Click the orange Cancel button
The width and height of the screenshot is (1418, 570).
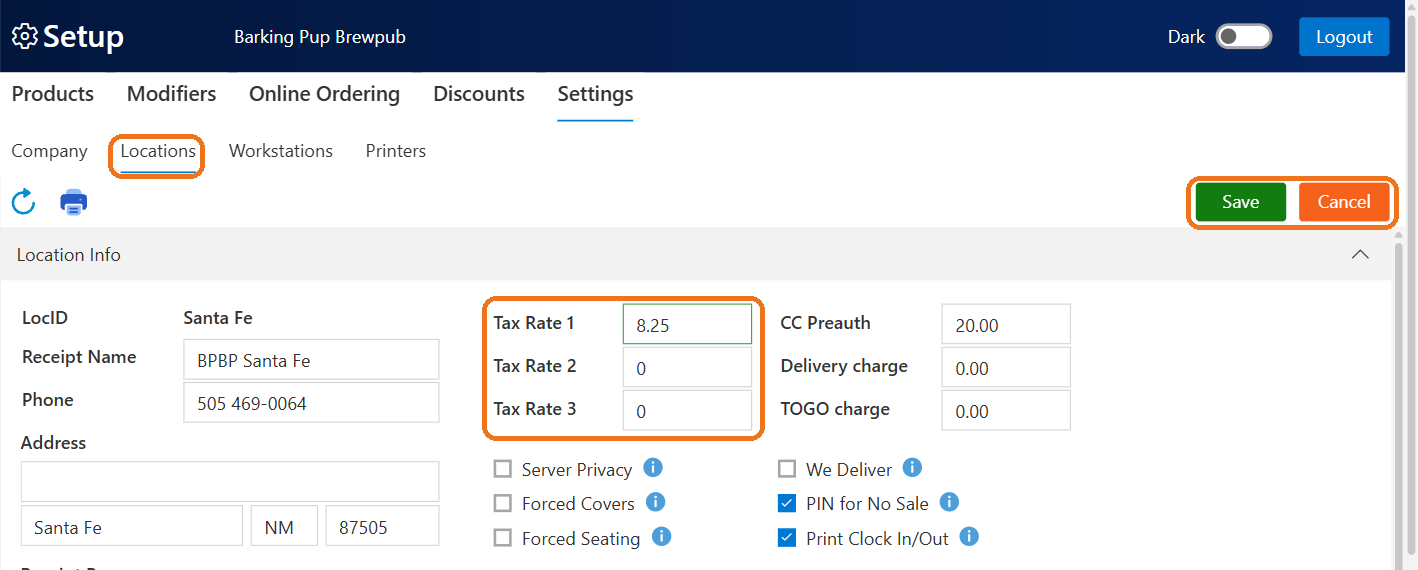(1344, 202)
